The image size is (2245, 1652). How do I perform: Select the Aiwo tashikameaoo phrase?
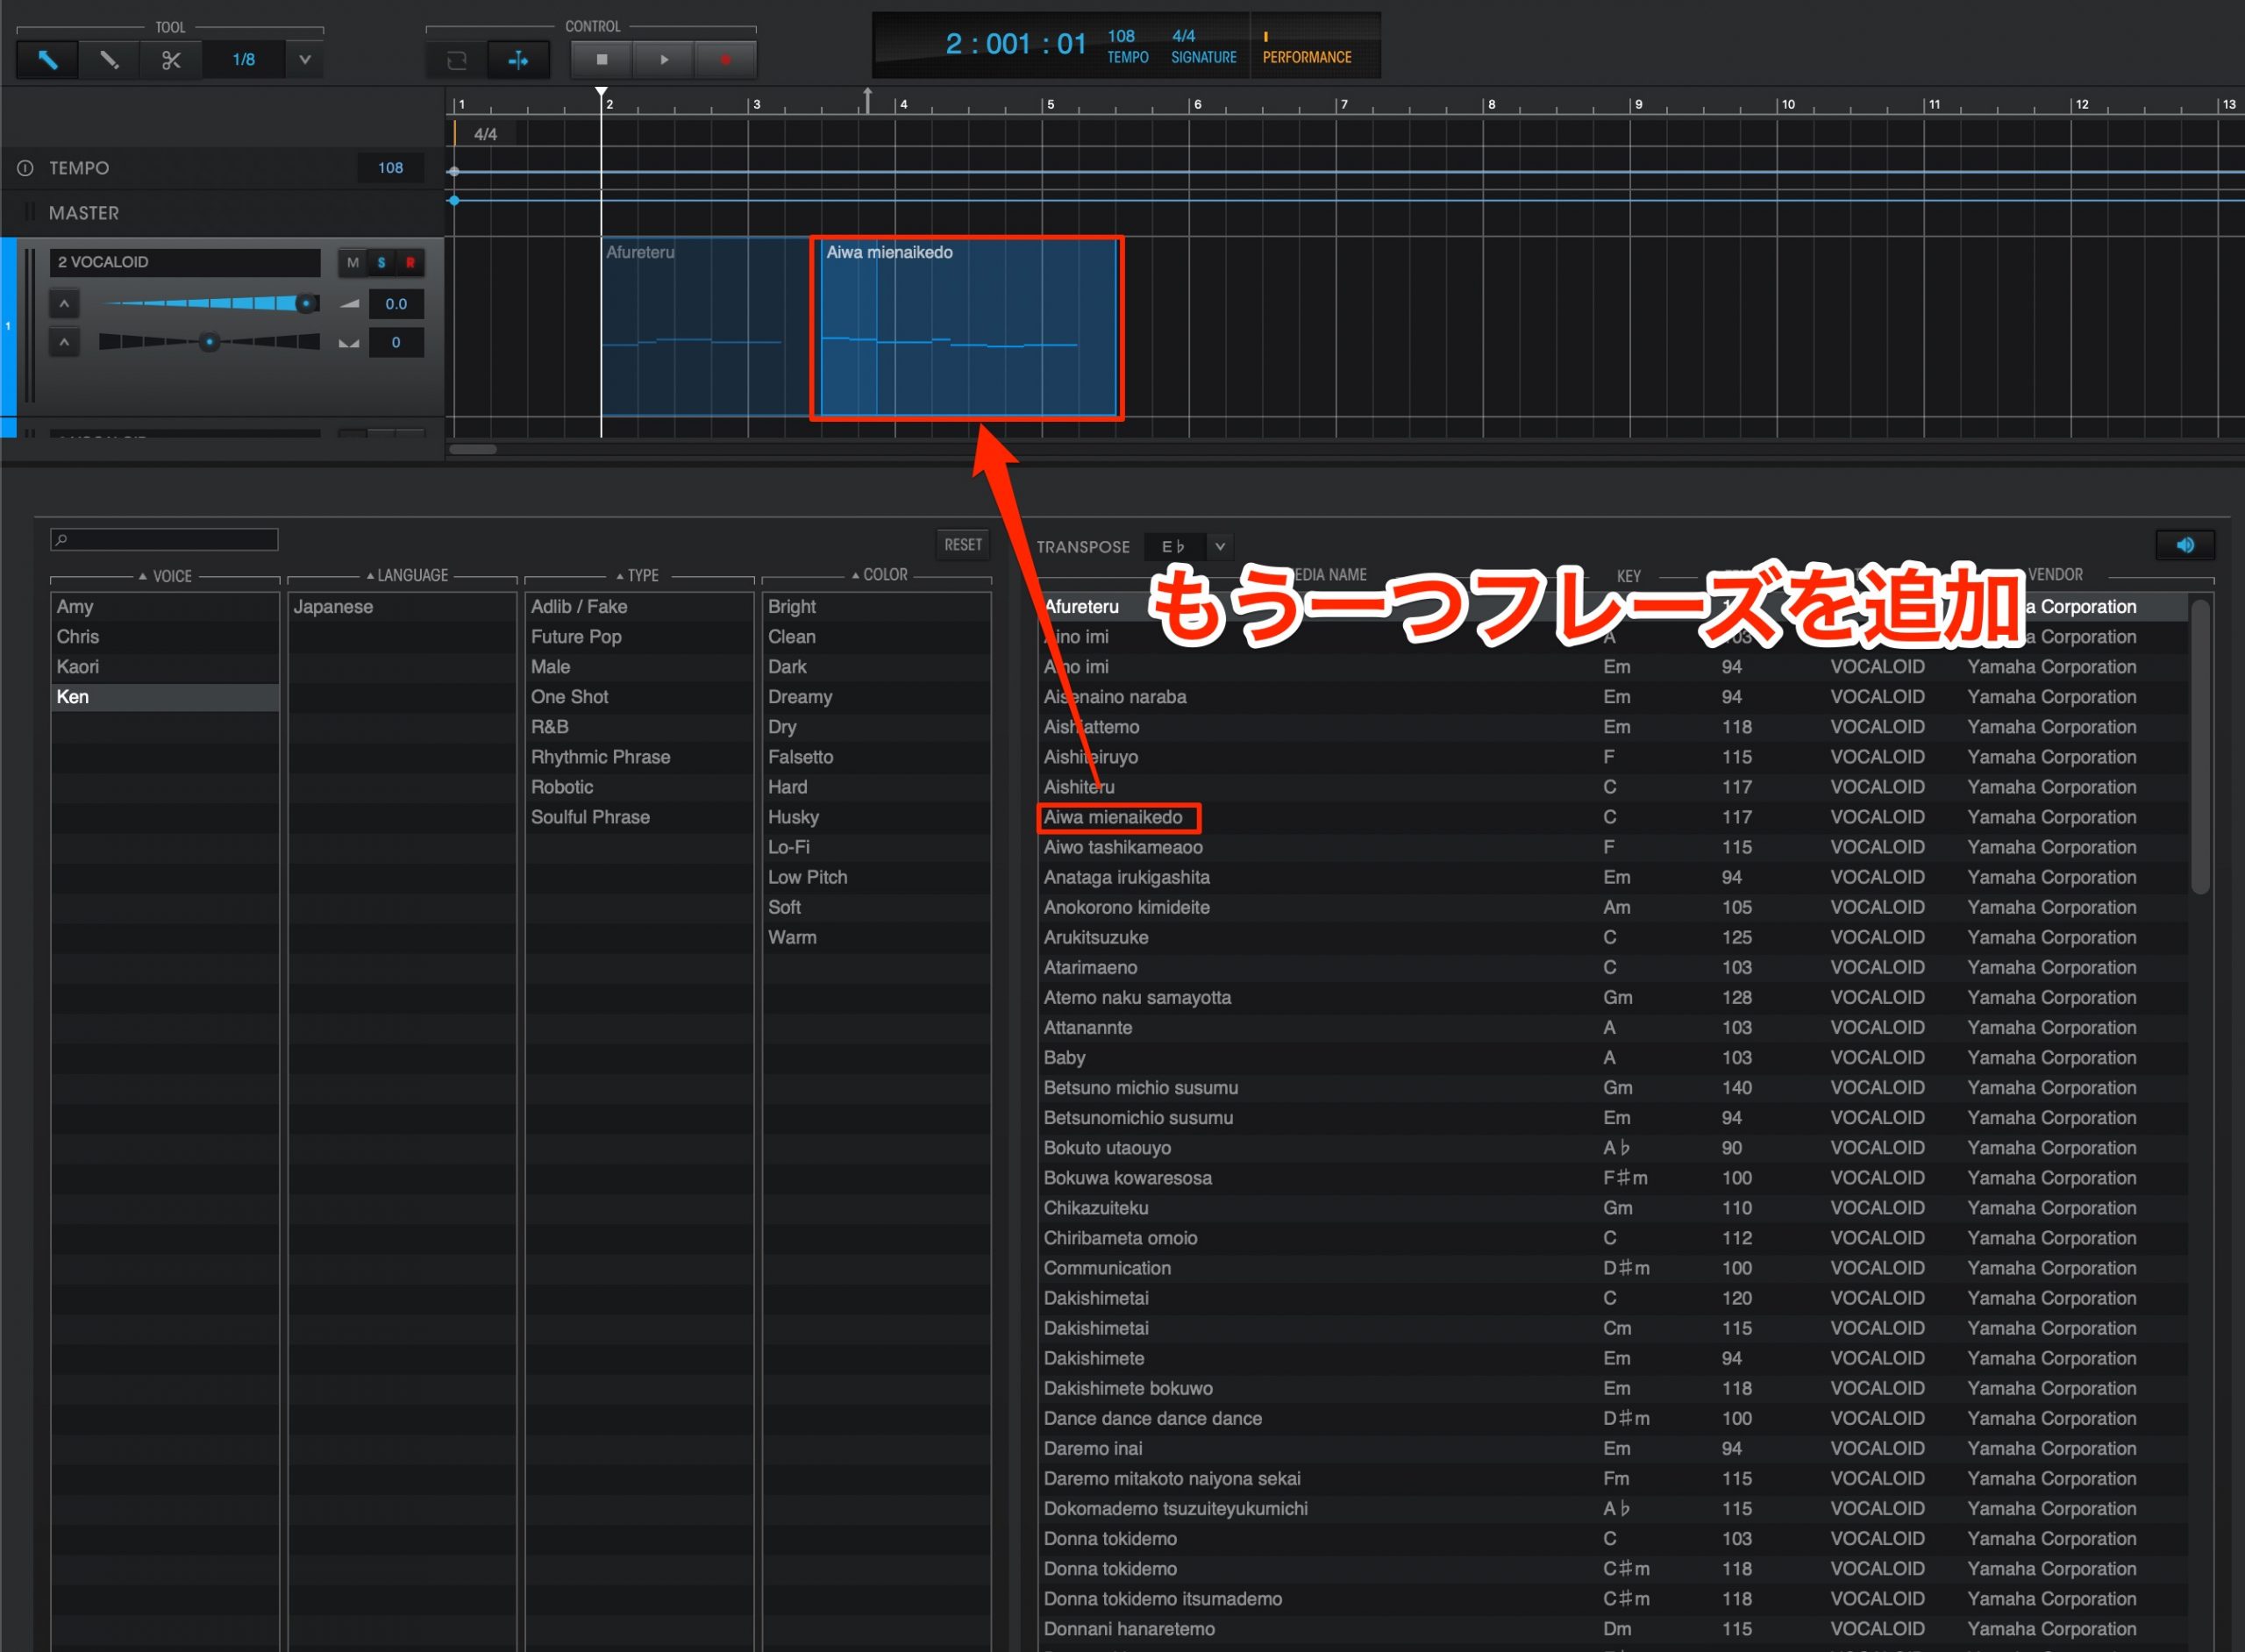coord(1612,847)
